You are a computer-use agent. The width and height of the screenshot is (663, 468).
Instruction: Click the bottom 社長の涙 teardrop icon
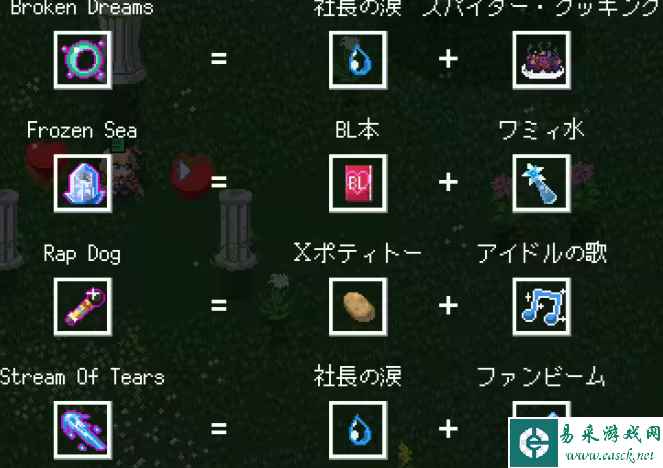[358, 430]
